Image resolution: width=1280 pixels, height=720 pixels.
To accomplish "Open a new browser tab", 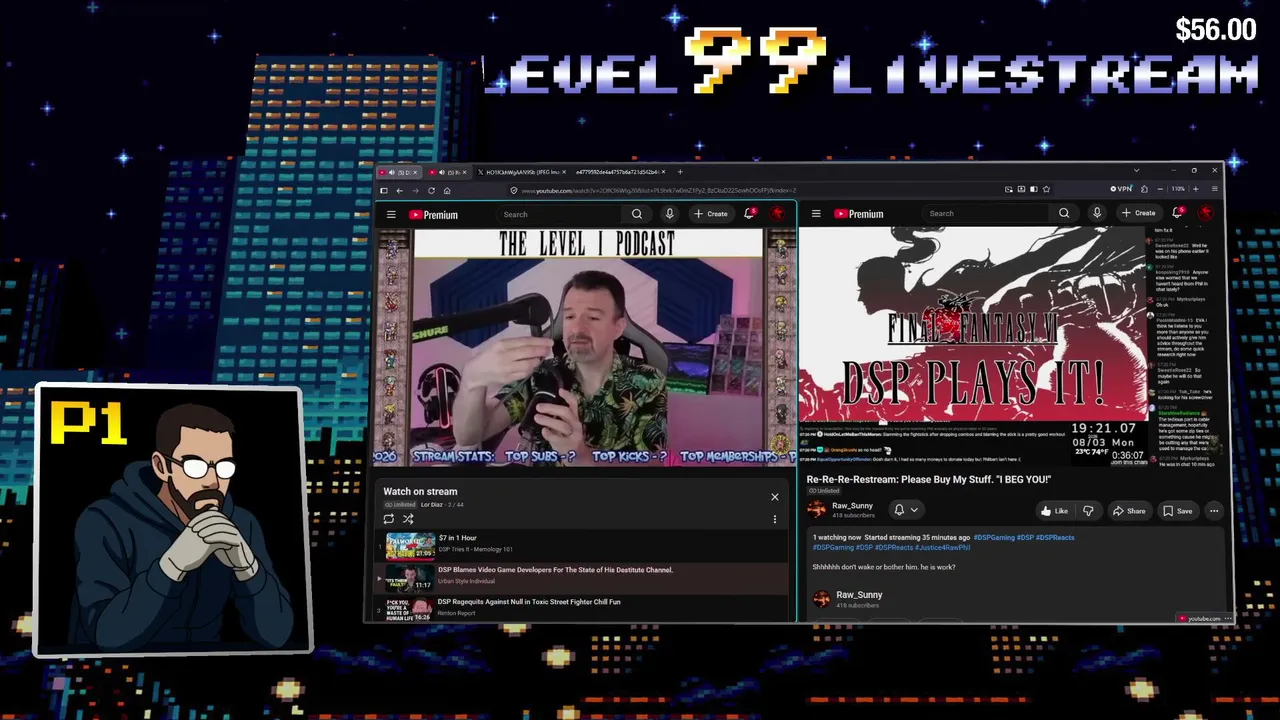I will tap(680, 172).
